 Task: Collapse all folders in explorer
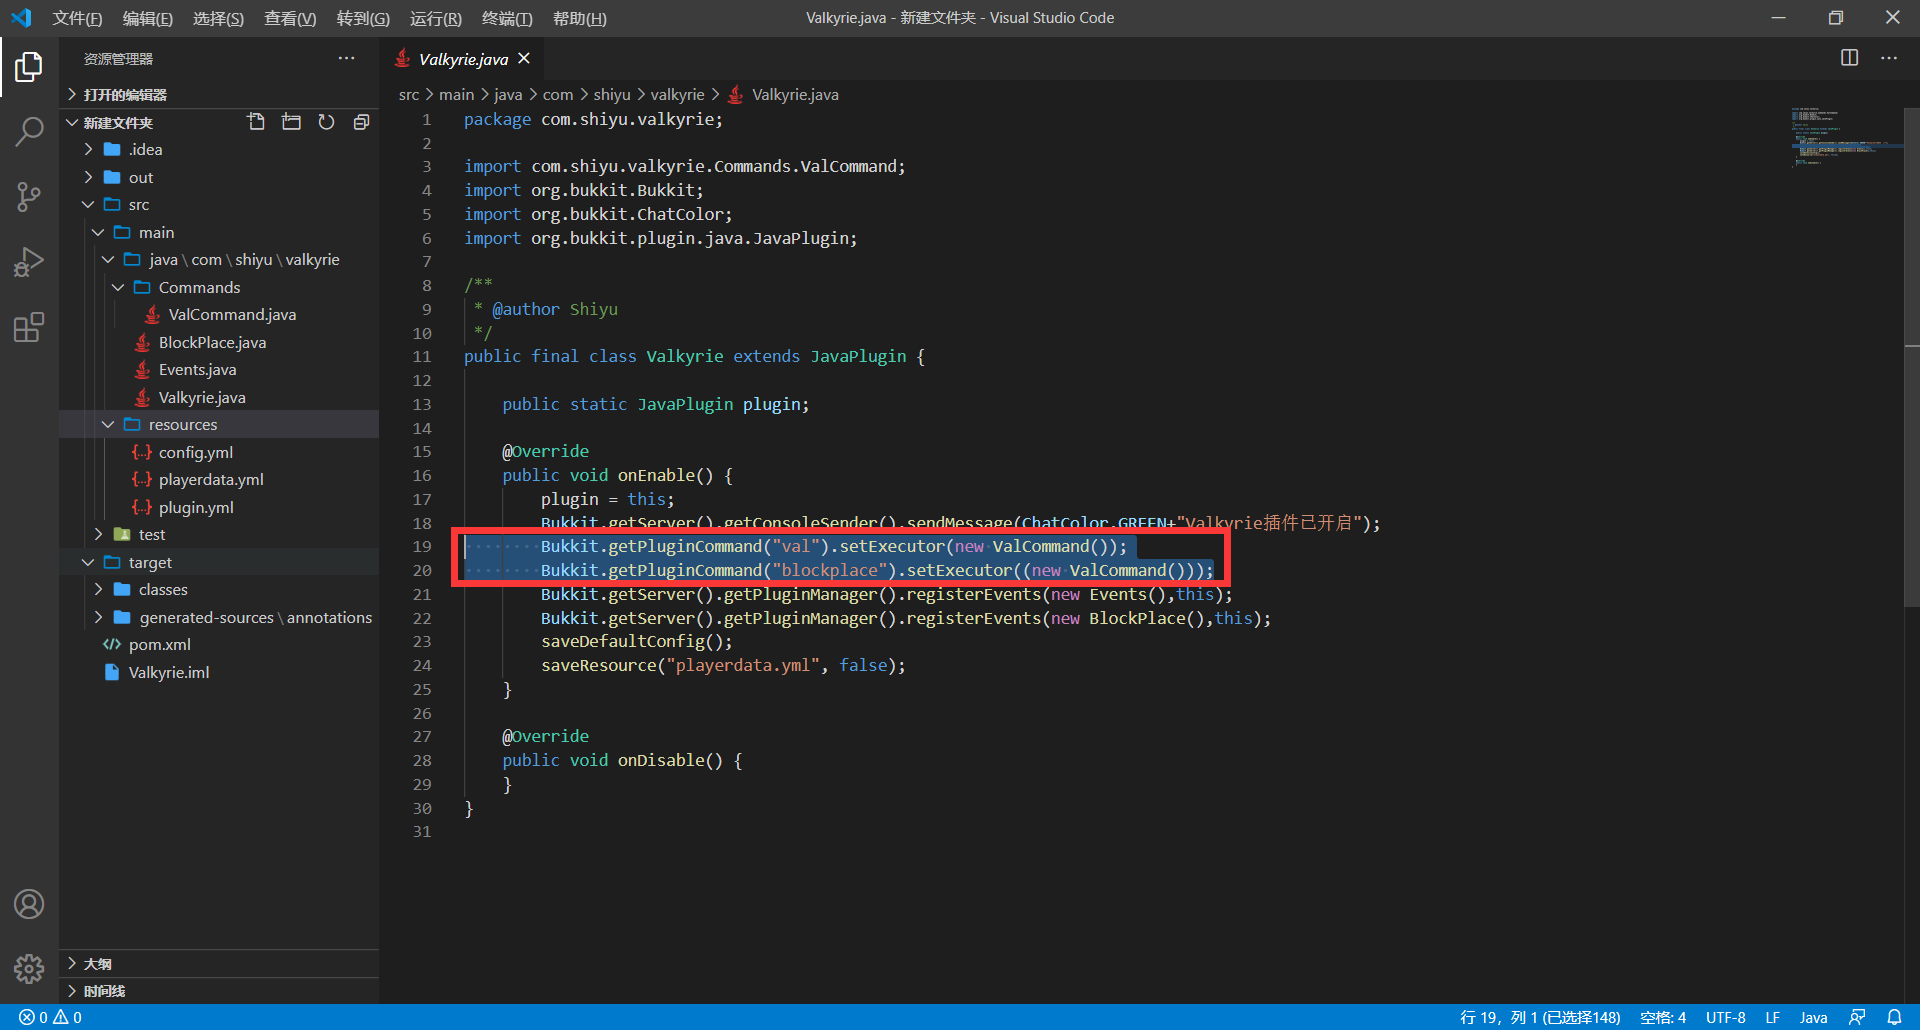pyautogui.click(x=361, y=122)
